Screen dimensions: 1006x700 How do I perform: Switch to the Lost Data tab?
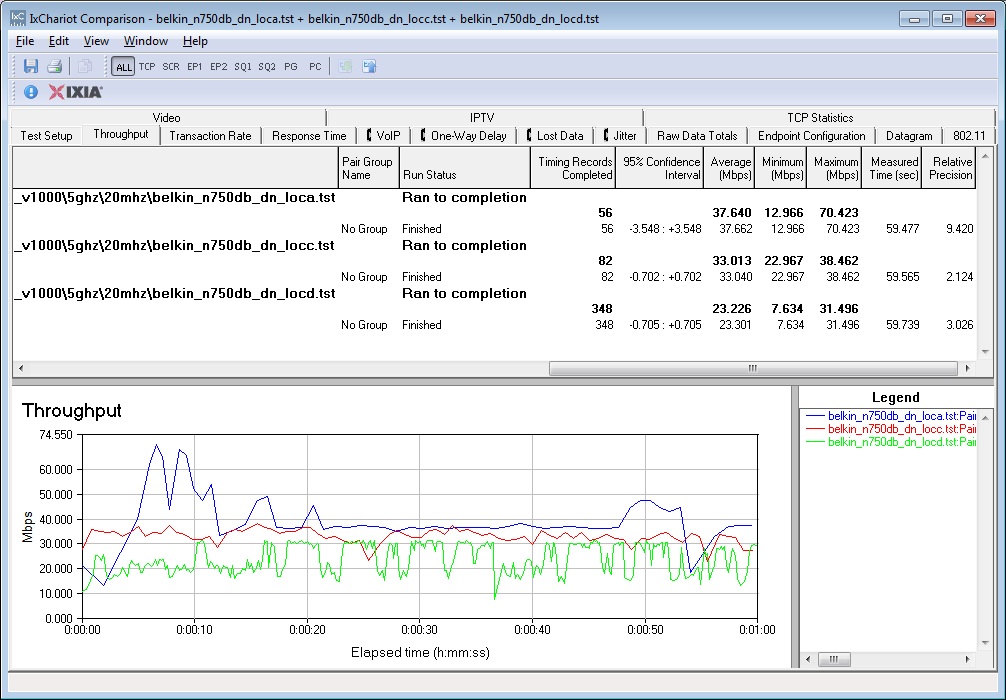point(555,135)
